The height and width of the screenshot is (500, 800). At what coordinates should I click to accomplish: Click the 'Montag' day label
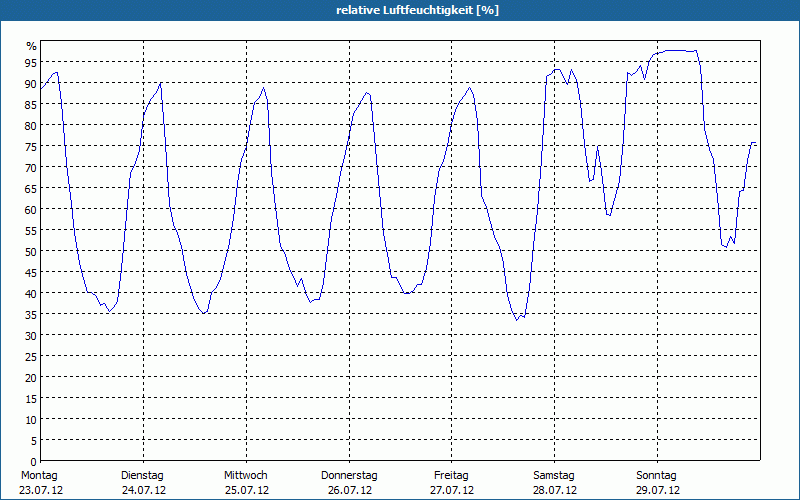[39, 475]
